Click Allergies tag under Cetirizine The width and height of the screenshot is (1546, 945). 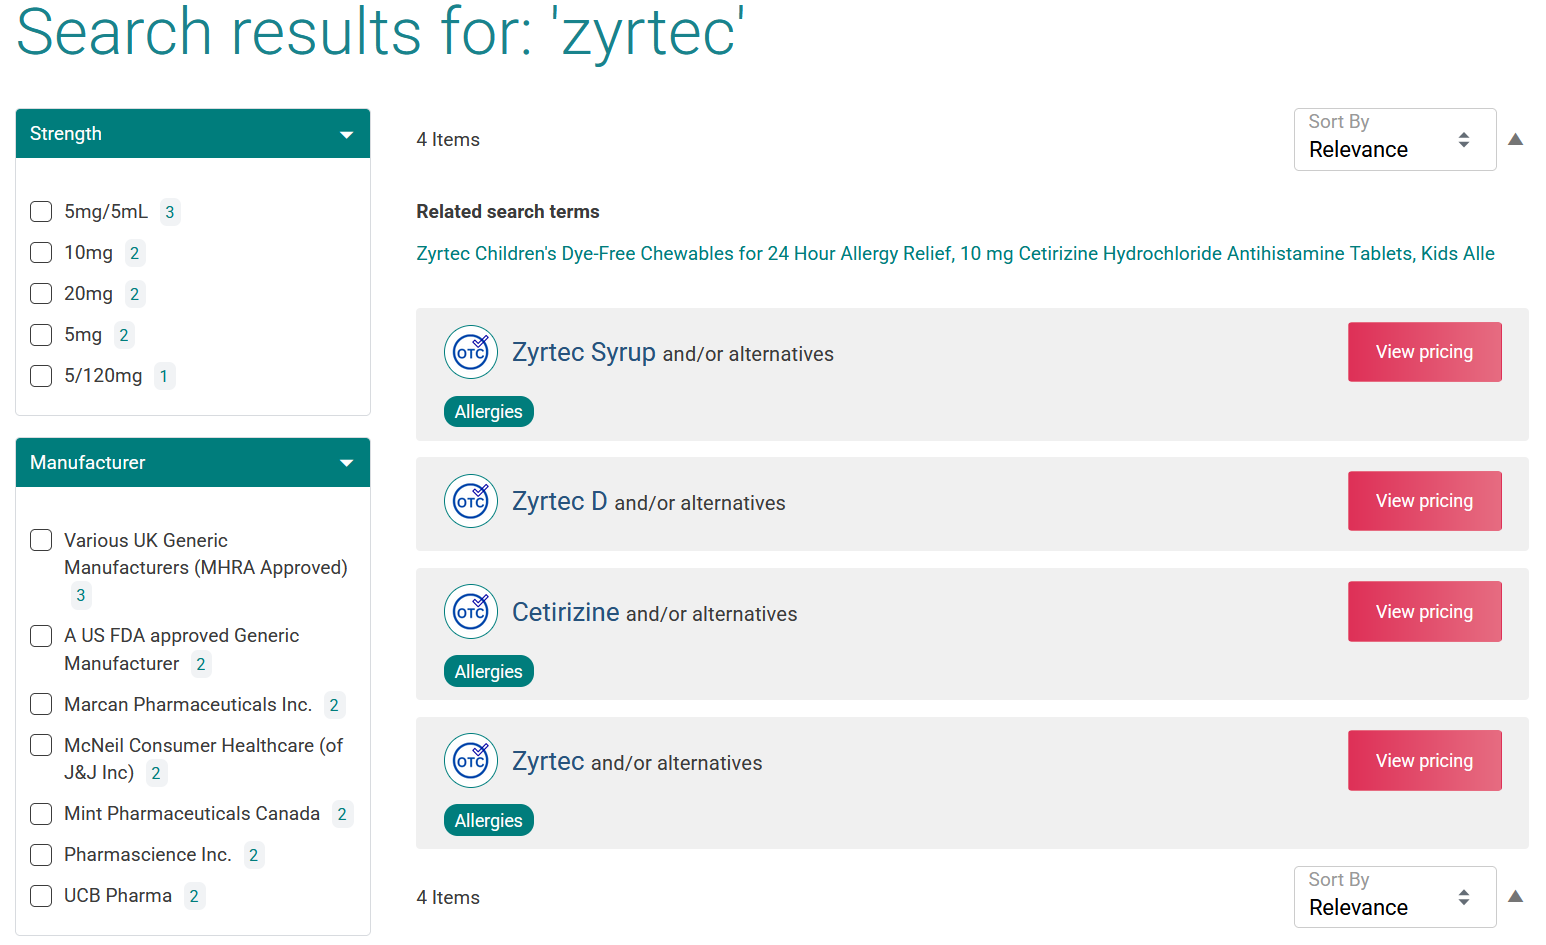pyautogui.click(x=489, y=672)
